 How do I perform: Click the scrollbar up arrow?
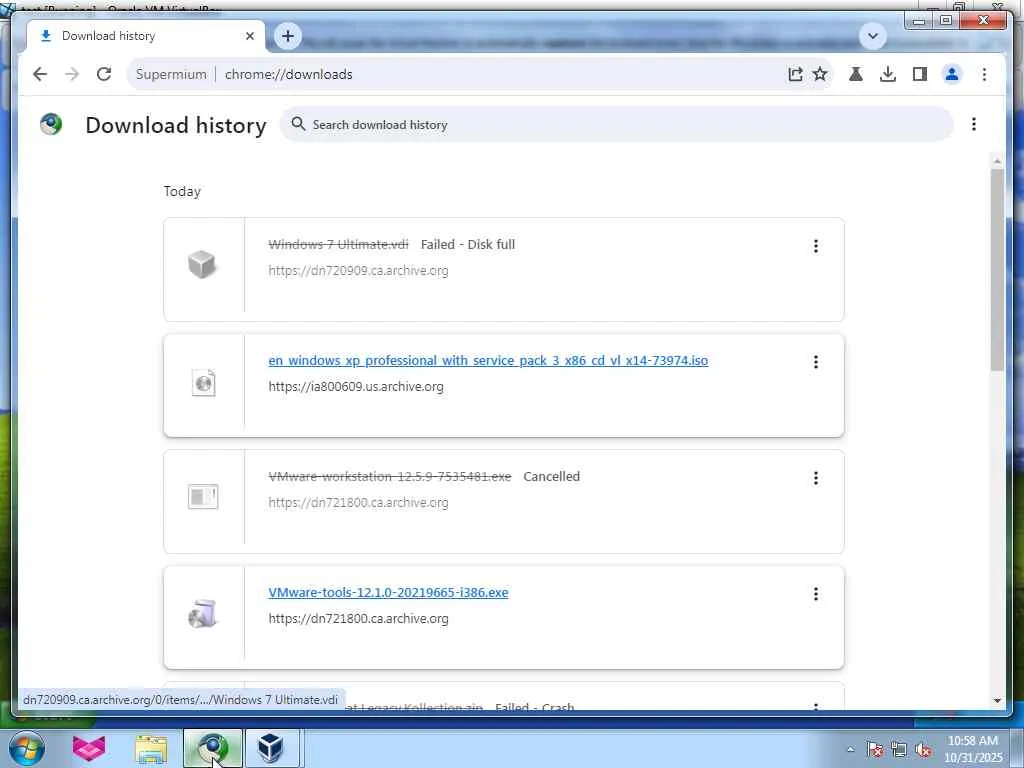997,161
